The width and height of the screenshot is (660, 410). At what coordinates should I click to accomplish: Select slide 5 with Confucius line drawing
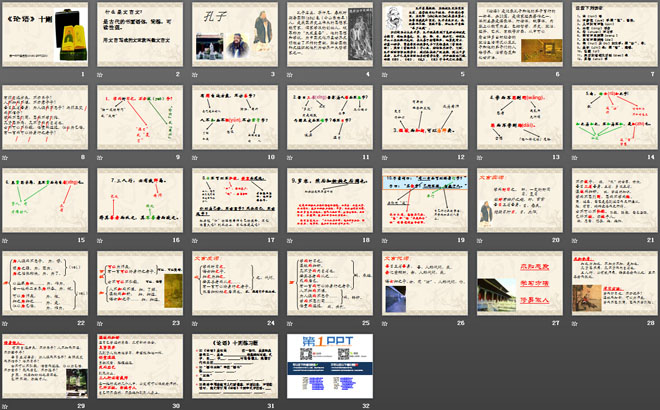424,34
